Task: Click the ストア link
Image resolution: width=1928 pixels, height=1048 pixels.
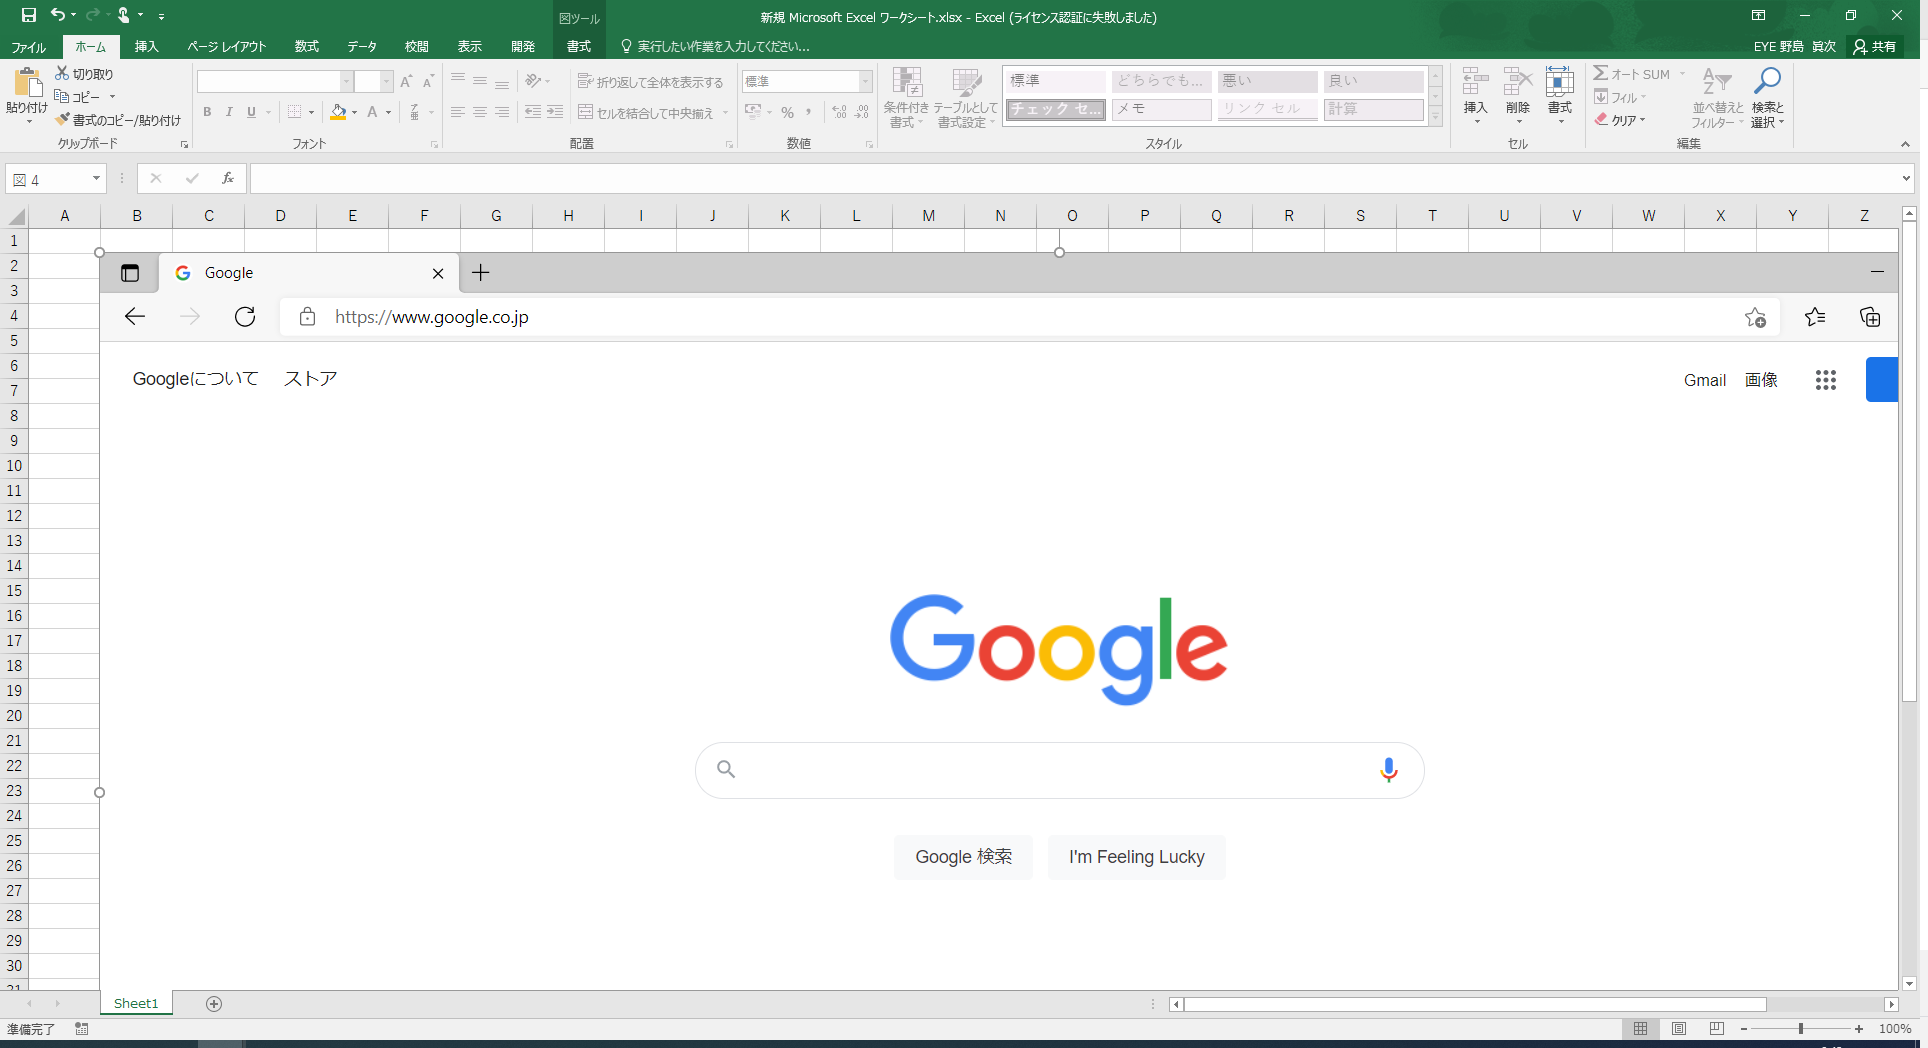Action: tap(311, 379)
